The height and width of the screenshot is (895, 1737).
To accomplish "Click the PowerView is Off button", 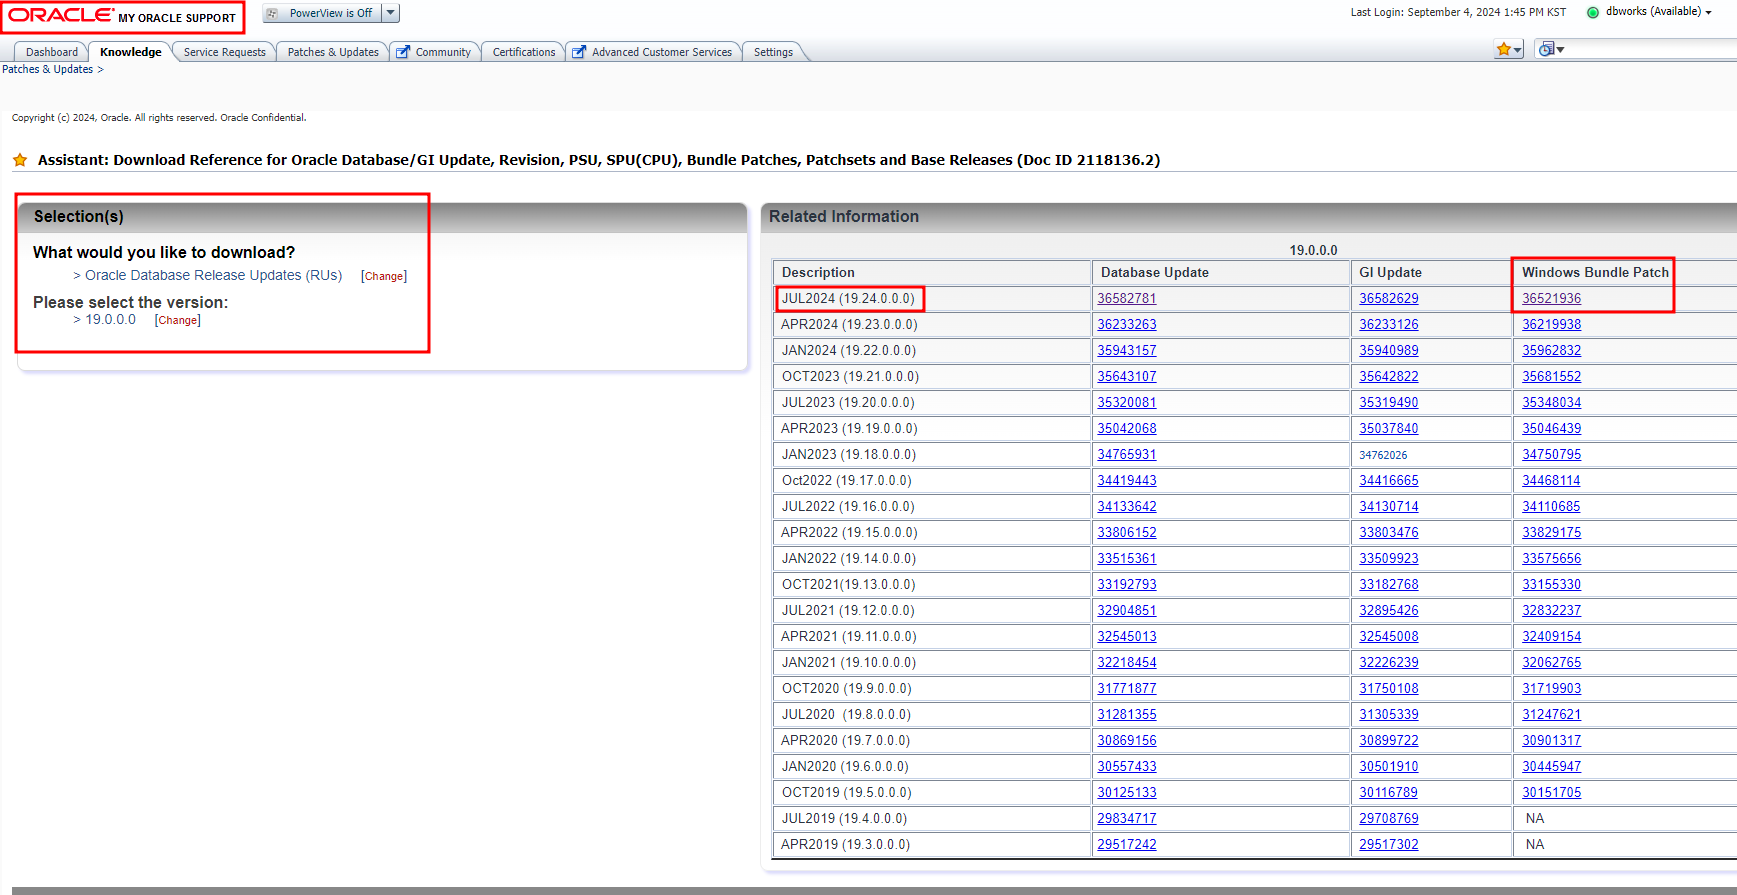I will point(322,13).
